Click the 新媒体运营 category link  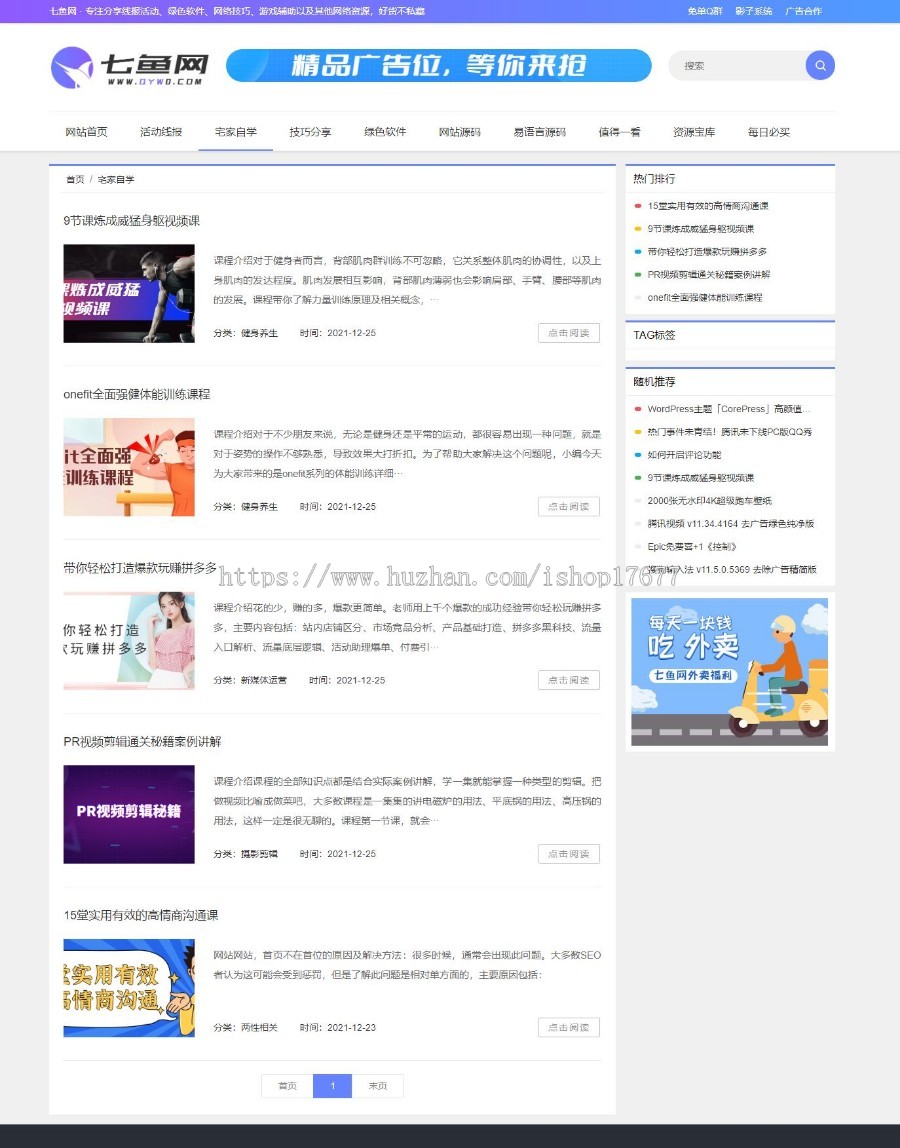click(x=264, y=680)
